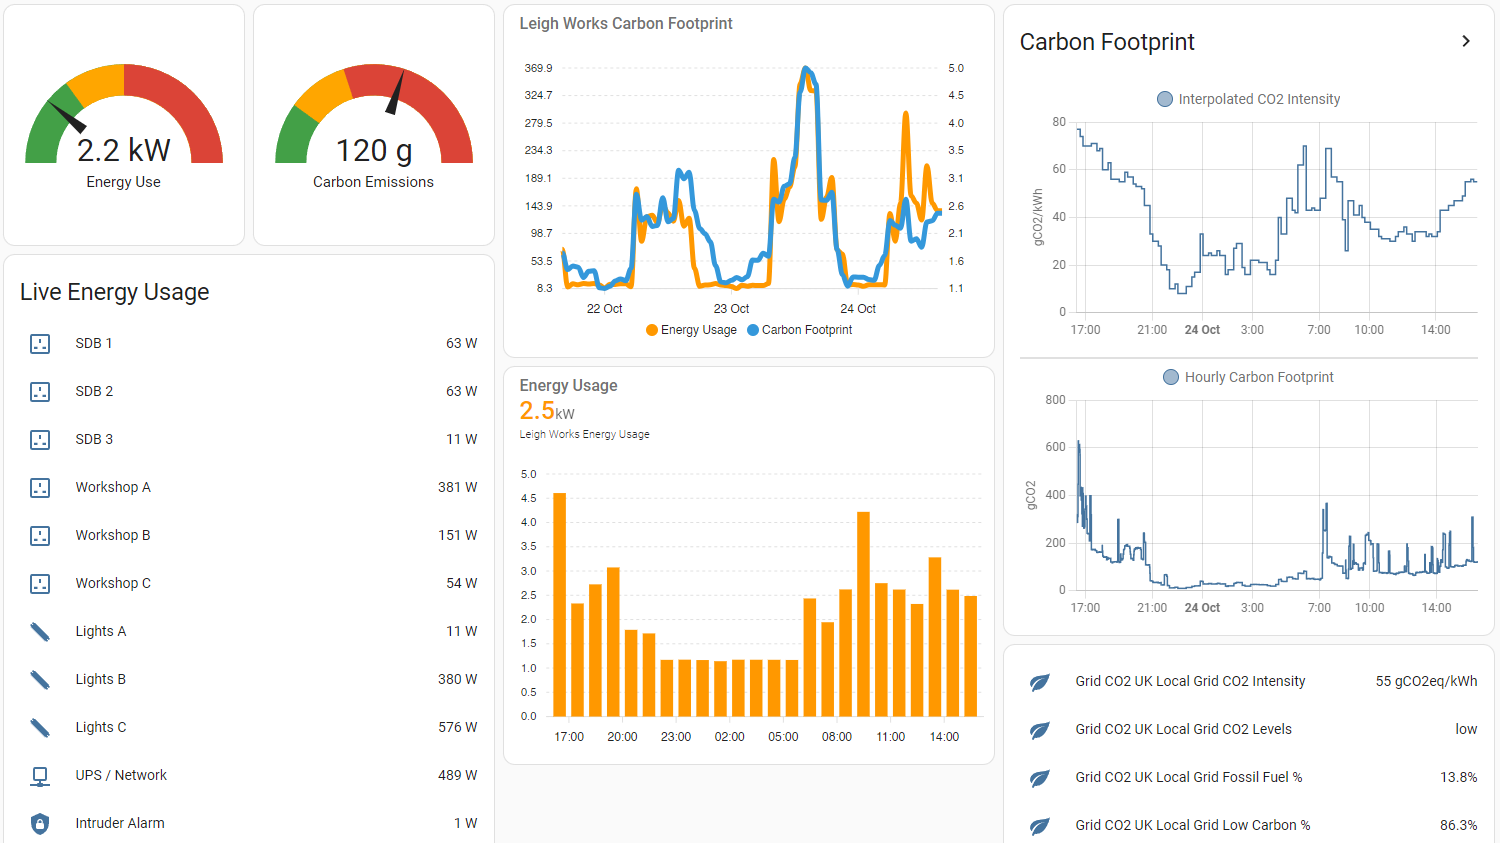The width and height of the screenshot is (1500, 843).
Task: Click the SDB 1 outlet icon
Action: 40,344
